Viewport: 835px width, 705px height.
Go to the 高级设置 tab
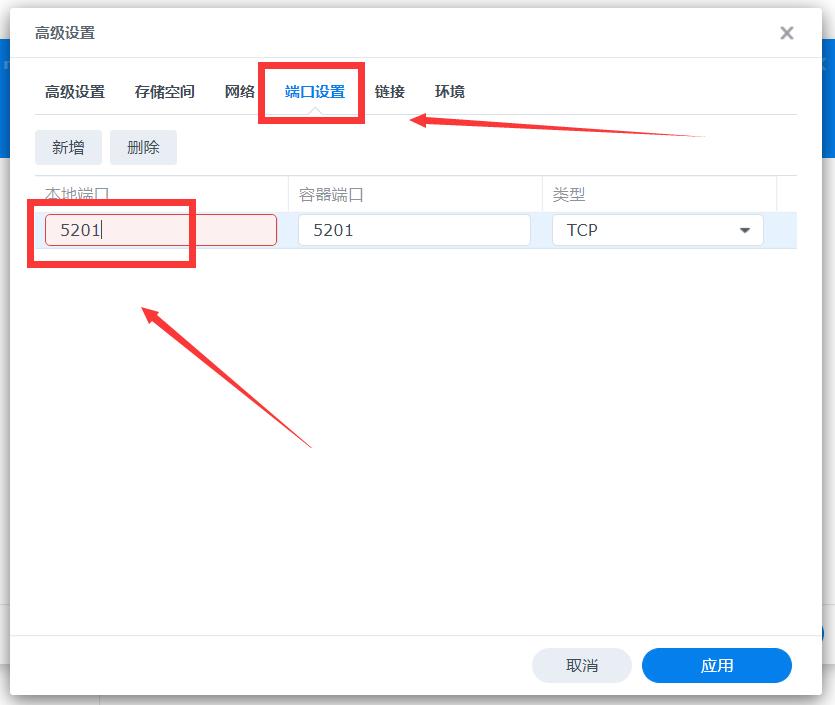point(74,91)
